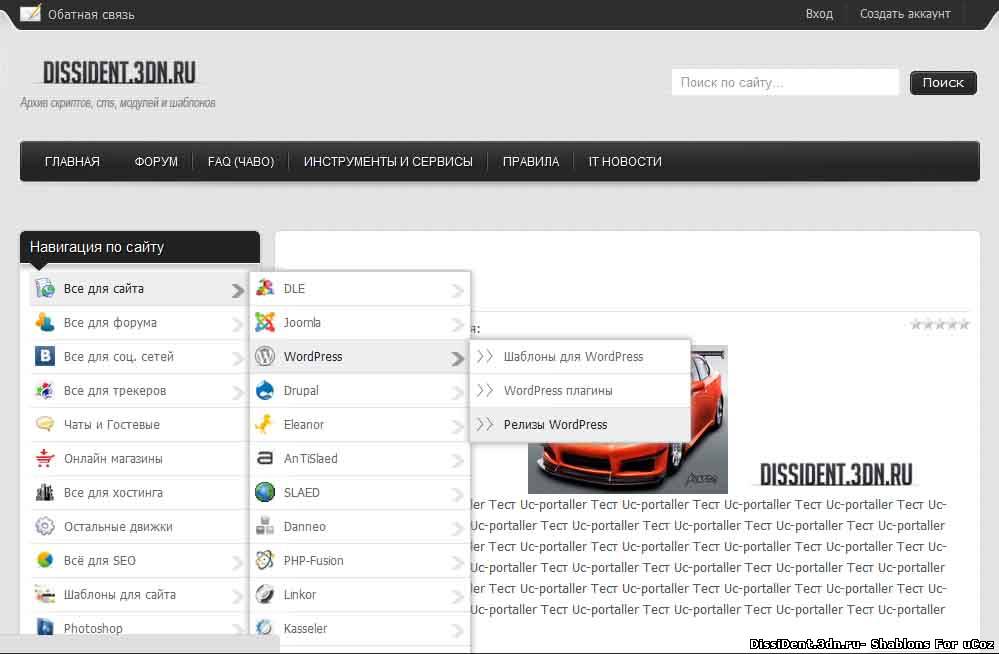The width and height of the screenshot is (999, 654).
Task: Focus the Поиск по сайту search field
Action: pos(785,82)
